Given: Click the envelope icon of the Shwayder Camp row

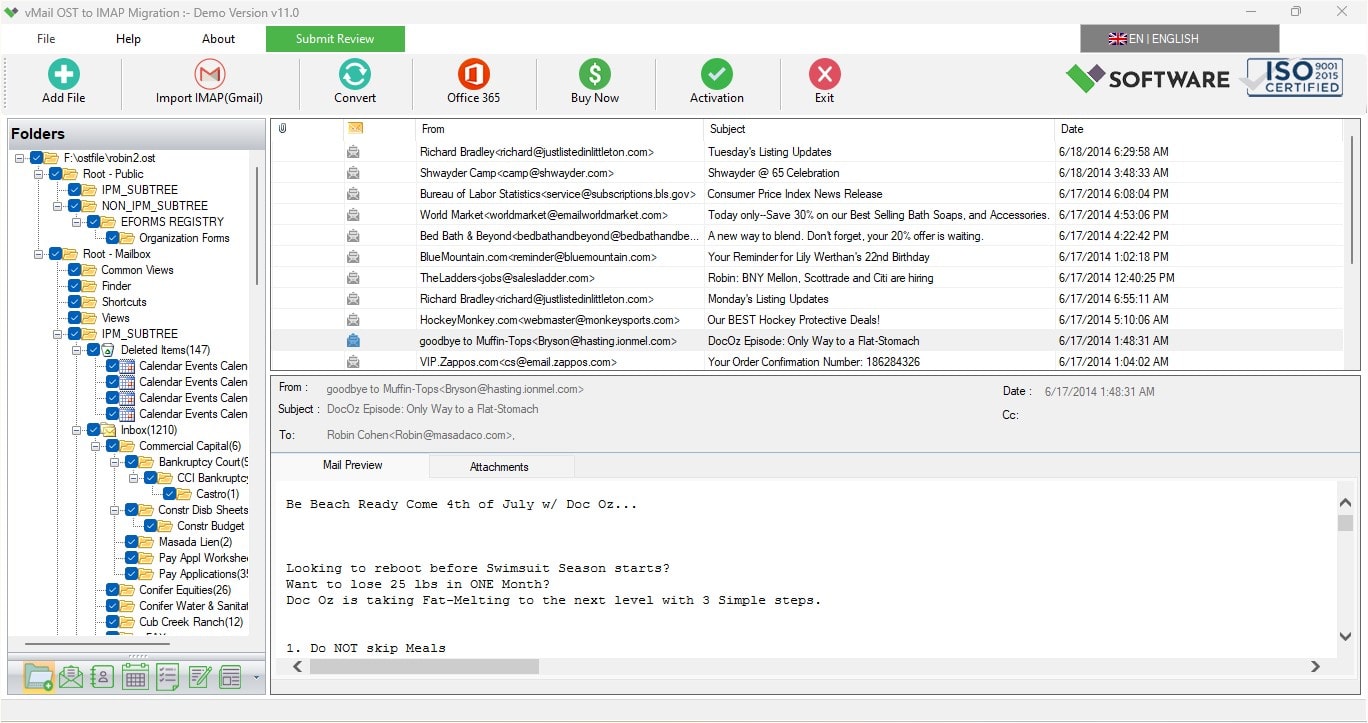Looking at the screenshot, I should (x=353, y=173).
